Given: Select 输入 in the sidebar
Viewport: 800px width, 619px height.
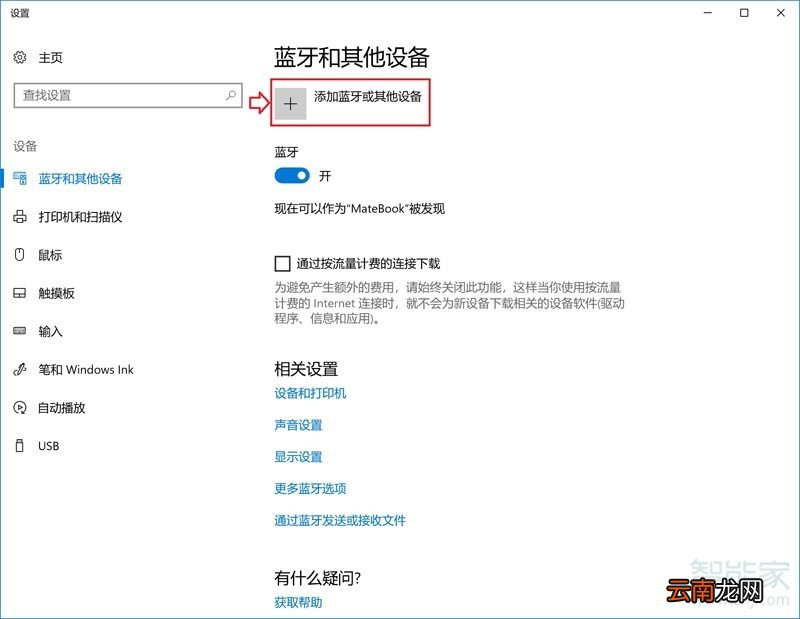Looking at the screenshot, I should click(50, 331).
